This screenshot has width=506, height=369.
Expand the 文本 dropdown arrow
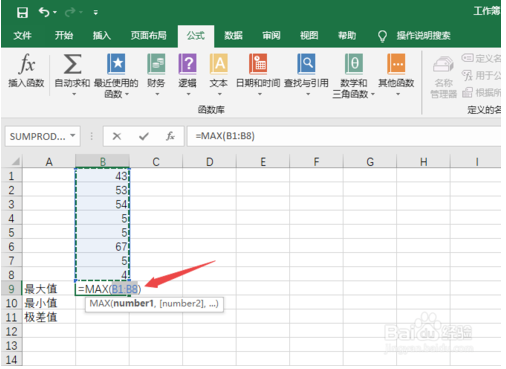point(220,94)
